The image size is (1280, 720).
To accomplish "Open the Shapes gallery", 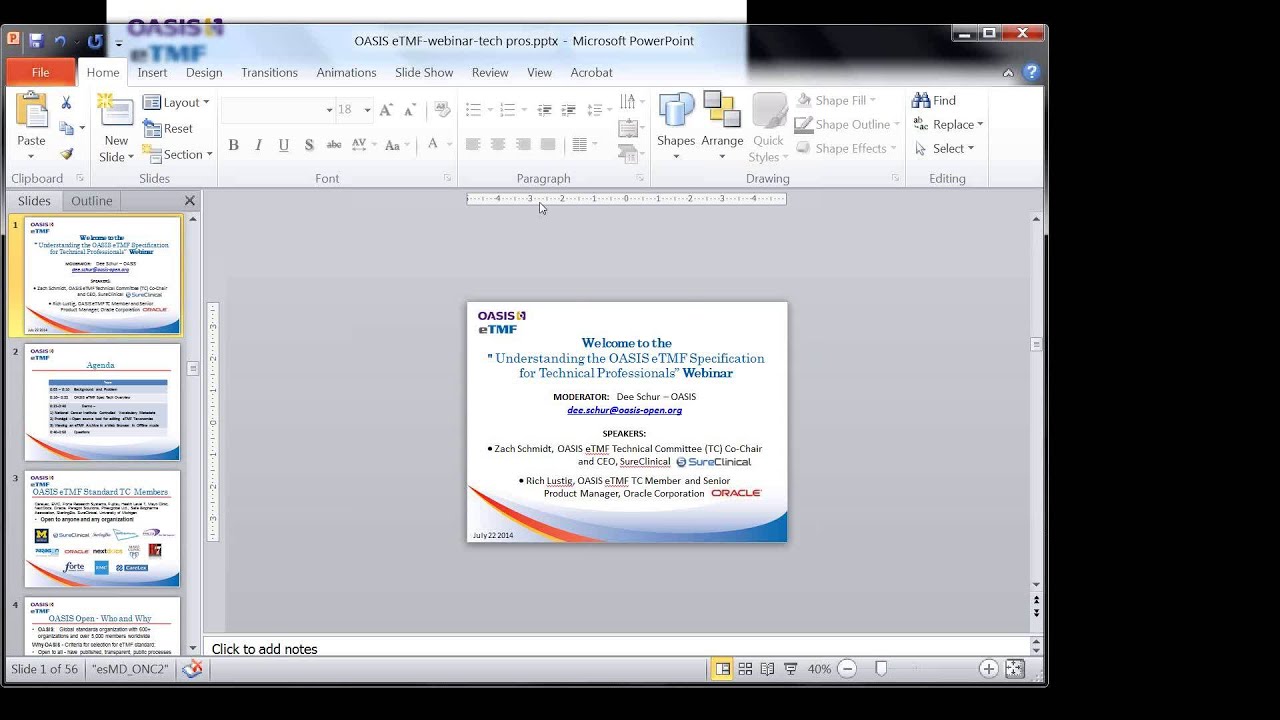I will click(676, 127).
